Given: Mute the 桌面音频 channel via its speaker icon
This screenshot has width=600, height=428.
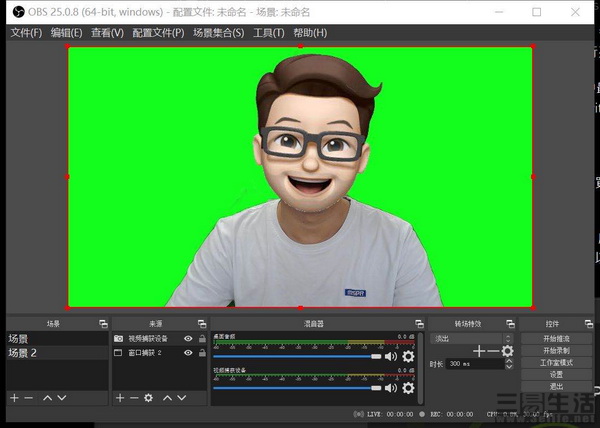Looking at the screenshot, I should (391, 356).
